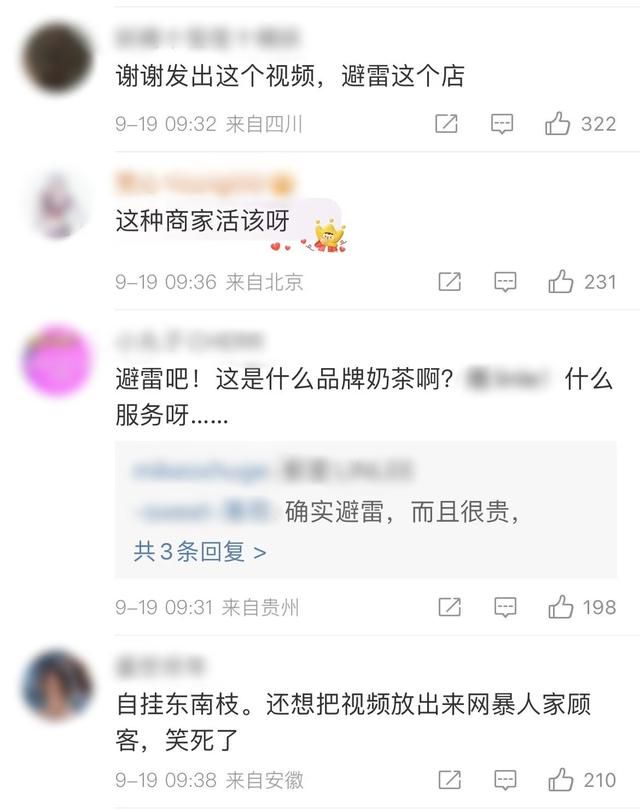Repost the comment from 四川
Screen dimensions: 640x811
point(446,124)
